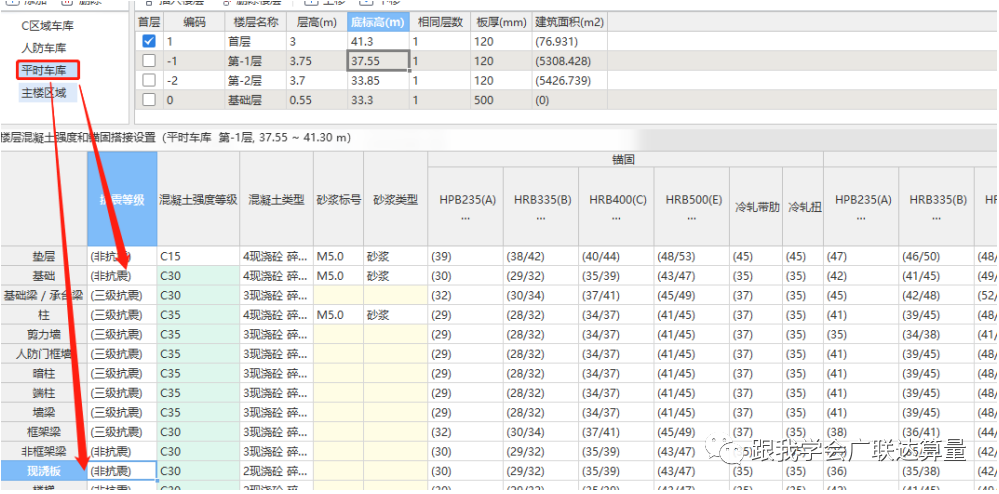999x494 pixels.
Task: Select the 框架梁 row header
Action: pyautogui.click(x=43, y=432)
